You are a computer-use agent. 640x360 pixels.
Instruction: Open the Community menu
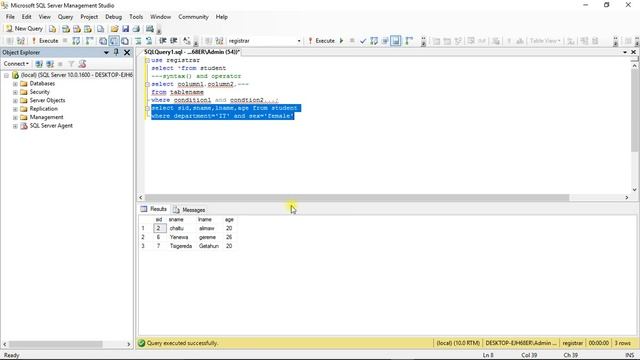pyautogui.click(x=193, y=17)
